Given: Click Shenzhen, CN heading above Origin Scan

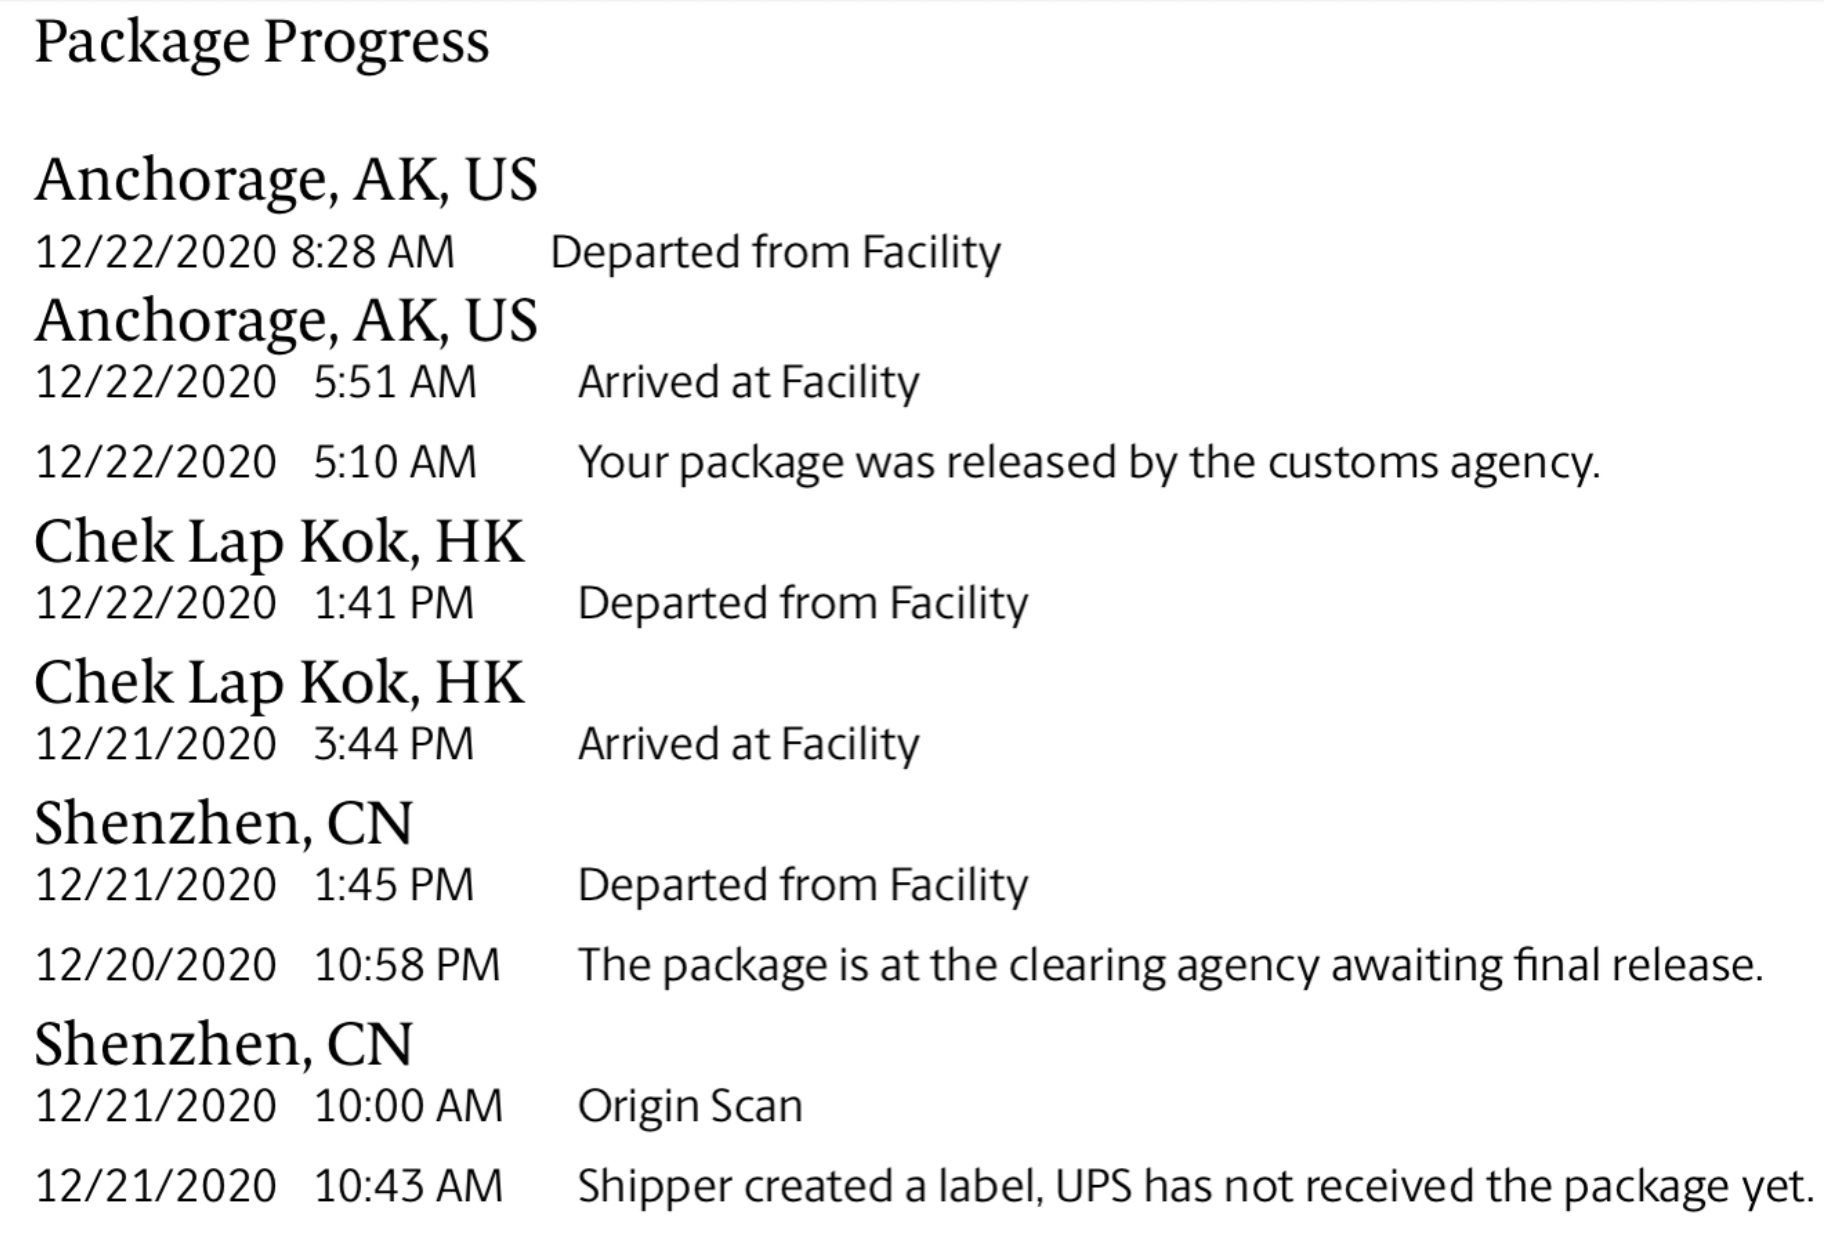Looking at the screenshot, I should (223, 1044).
